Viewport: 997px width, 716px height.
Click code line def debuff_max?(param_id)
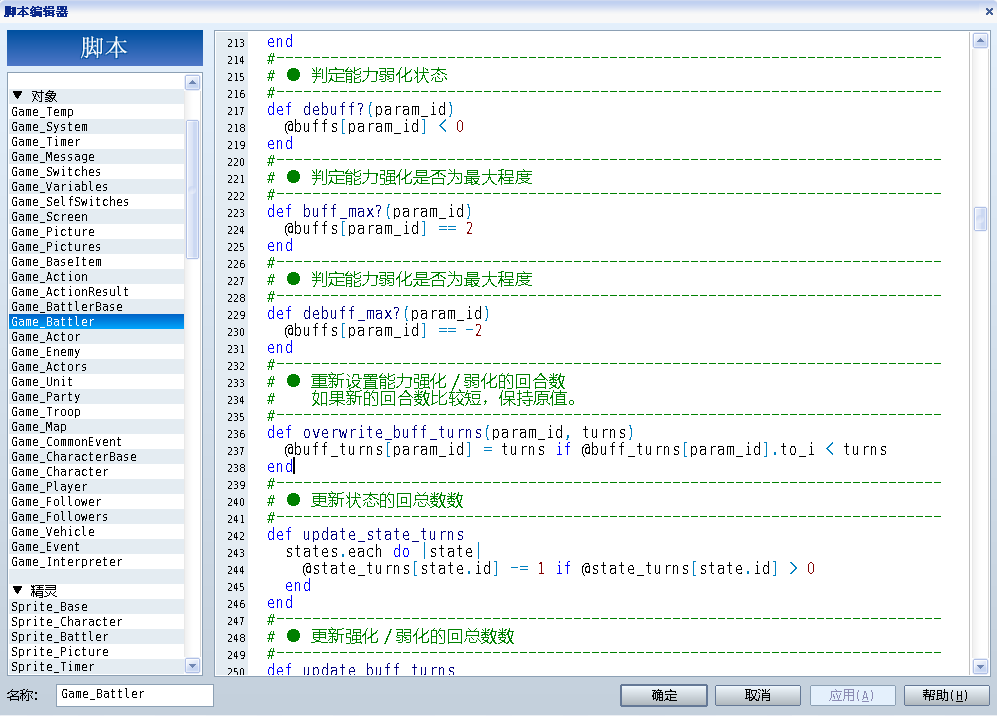click(378, 313)
